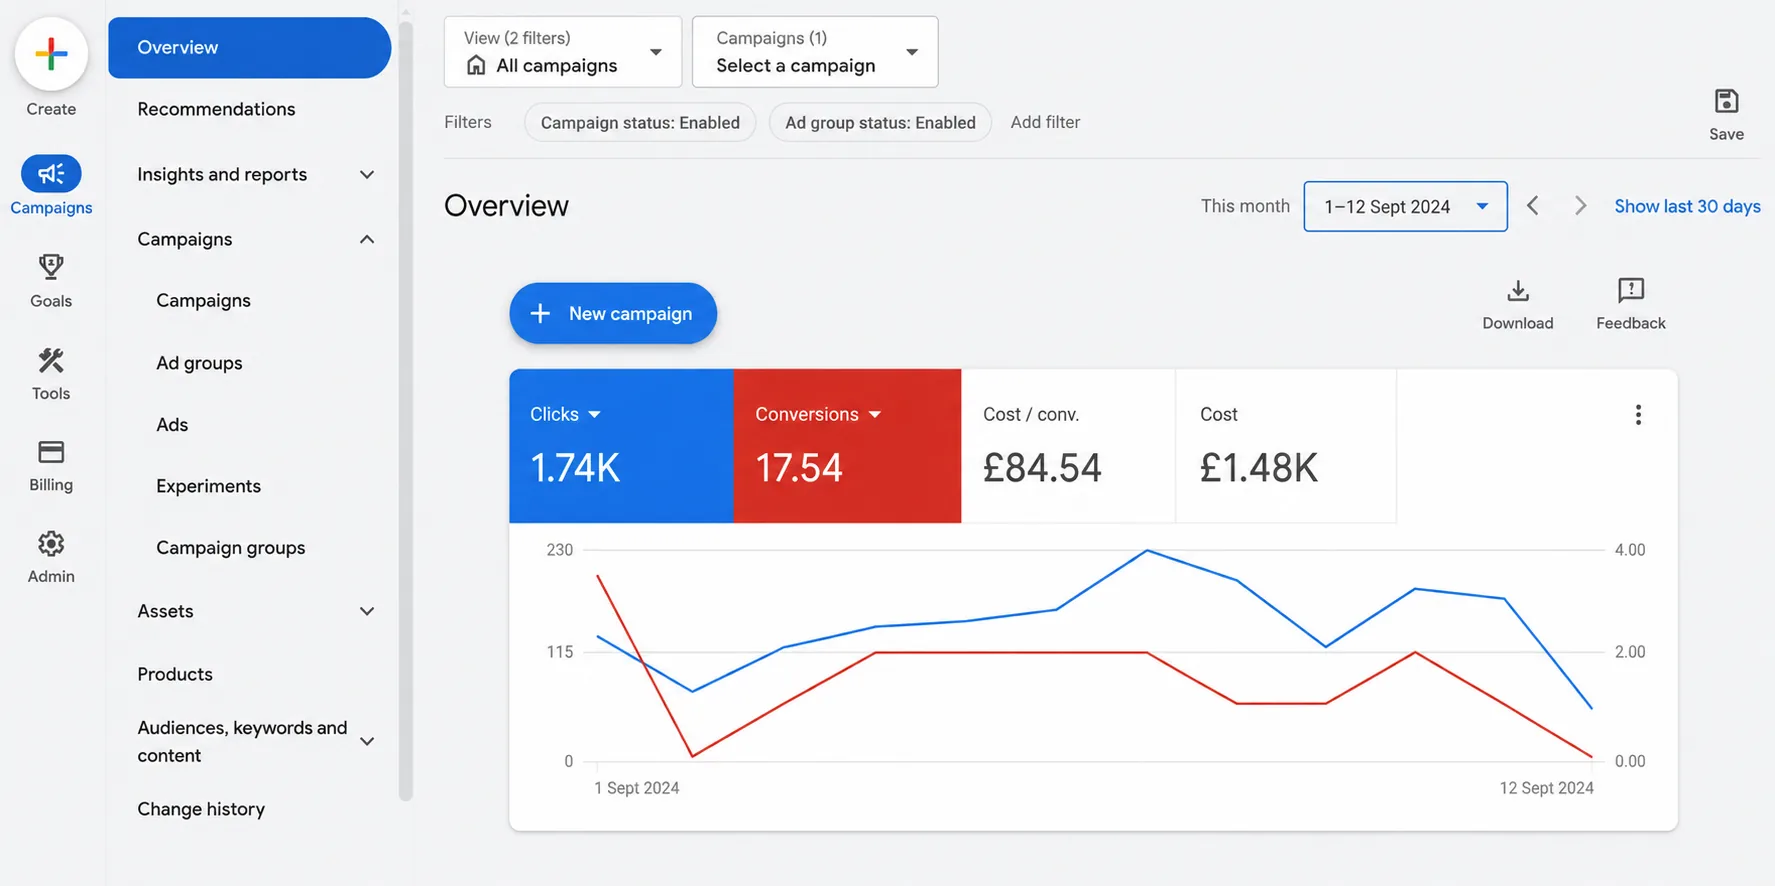Expand the Assets section
This screenshot has width=1775, height=886.
pos(367,612)
